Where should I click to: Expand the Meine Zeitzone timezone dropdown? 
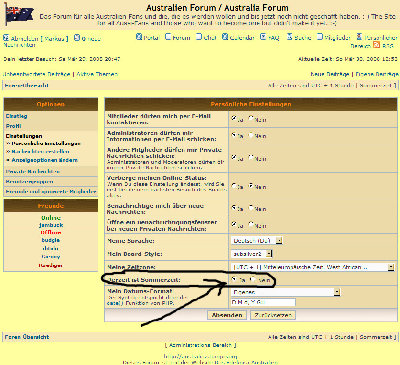313,267
